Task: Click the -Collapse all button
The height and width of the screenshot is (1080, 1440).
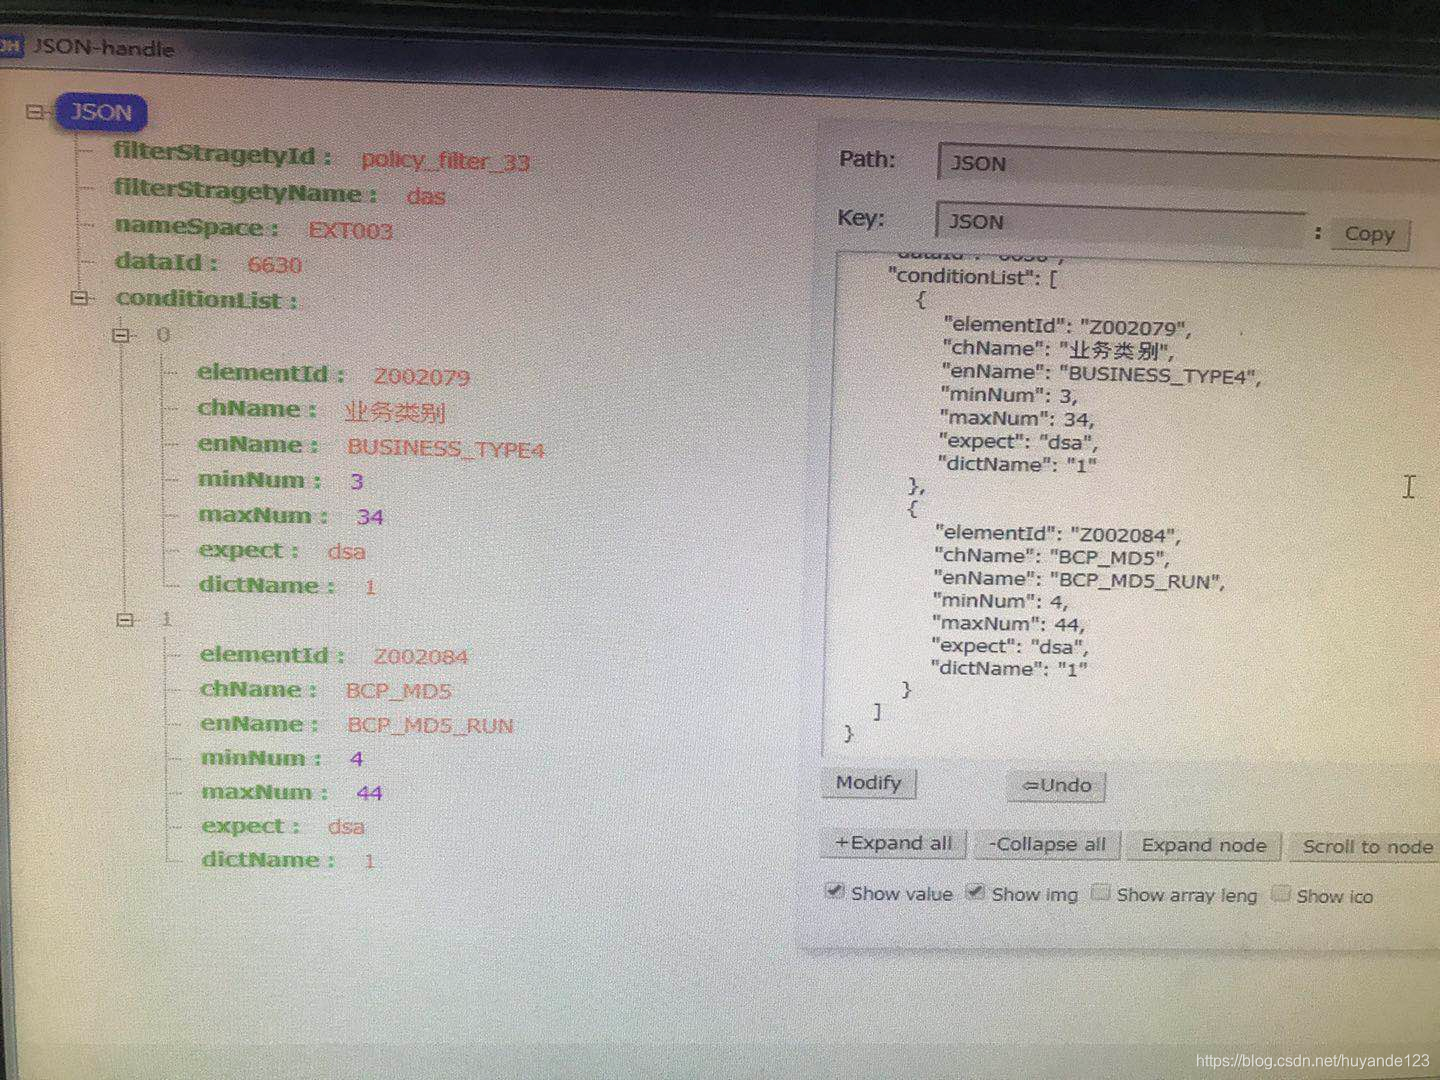Action: click(1047, 845)
